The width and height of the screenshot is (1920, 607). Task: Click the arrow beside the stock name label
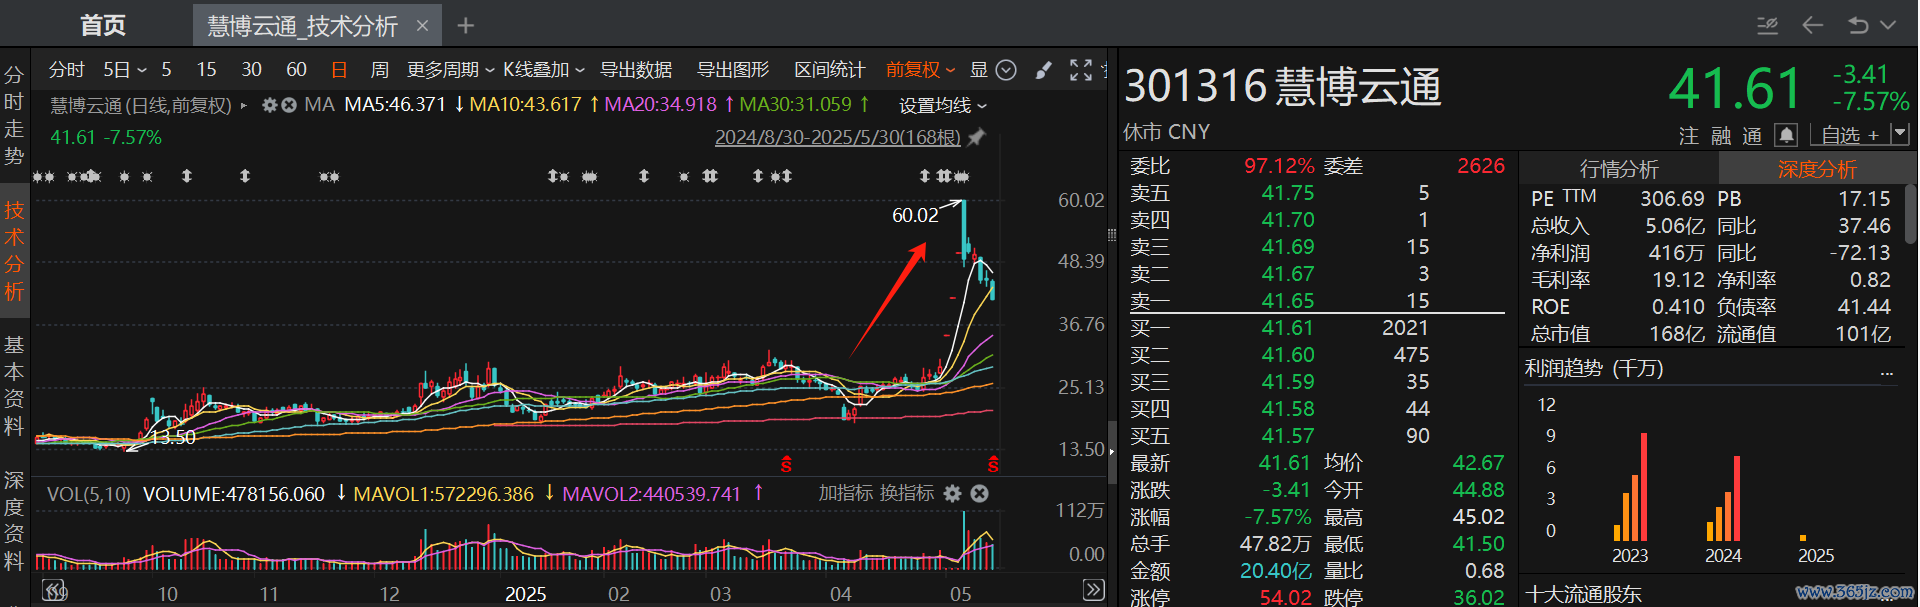pyautogui.click(x=243, y=105)
